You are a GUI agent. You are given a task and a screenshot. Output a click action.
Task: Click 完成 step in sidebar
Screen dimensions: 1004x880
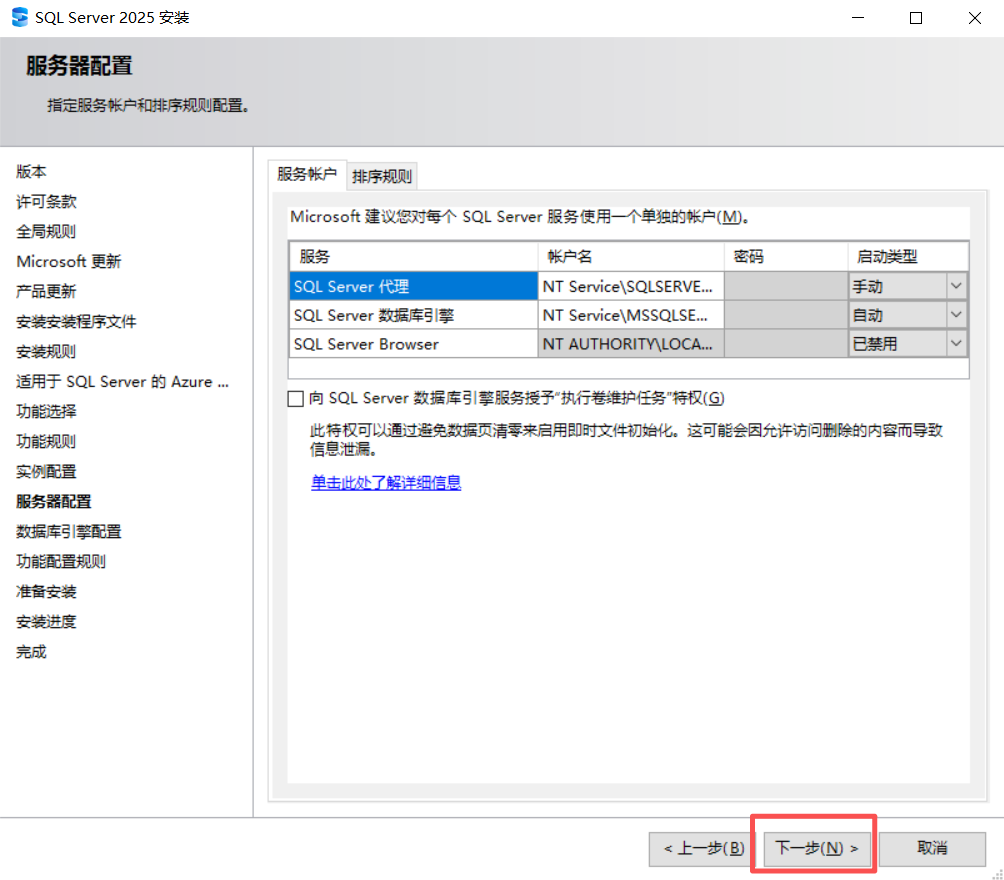(x=31, y=652)
